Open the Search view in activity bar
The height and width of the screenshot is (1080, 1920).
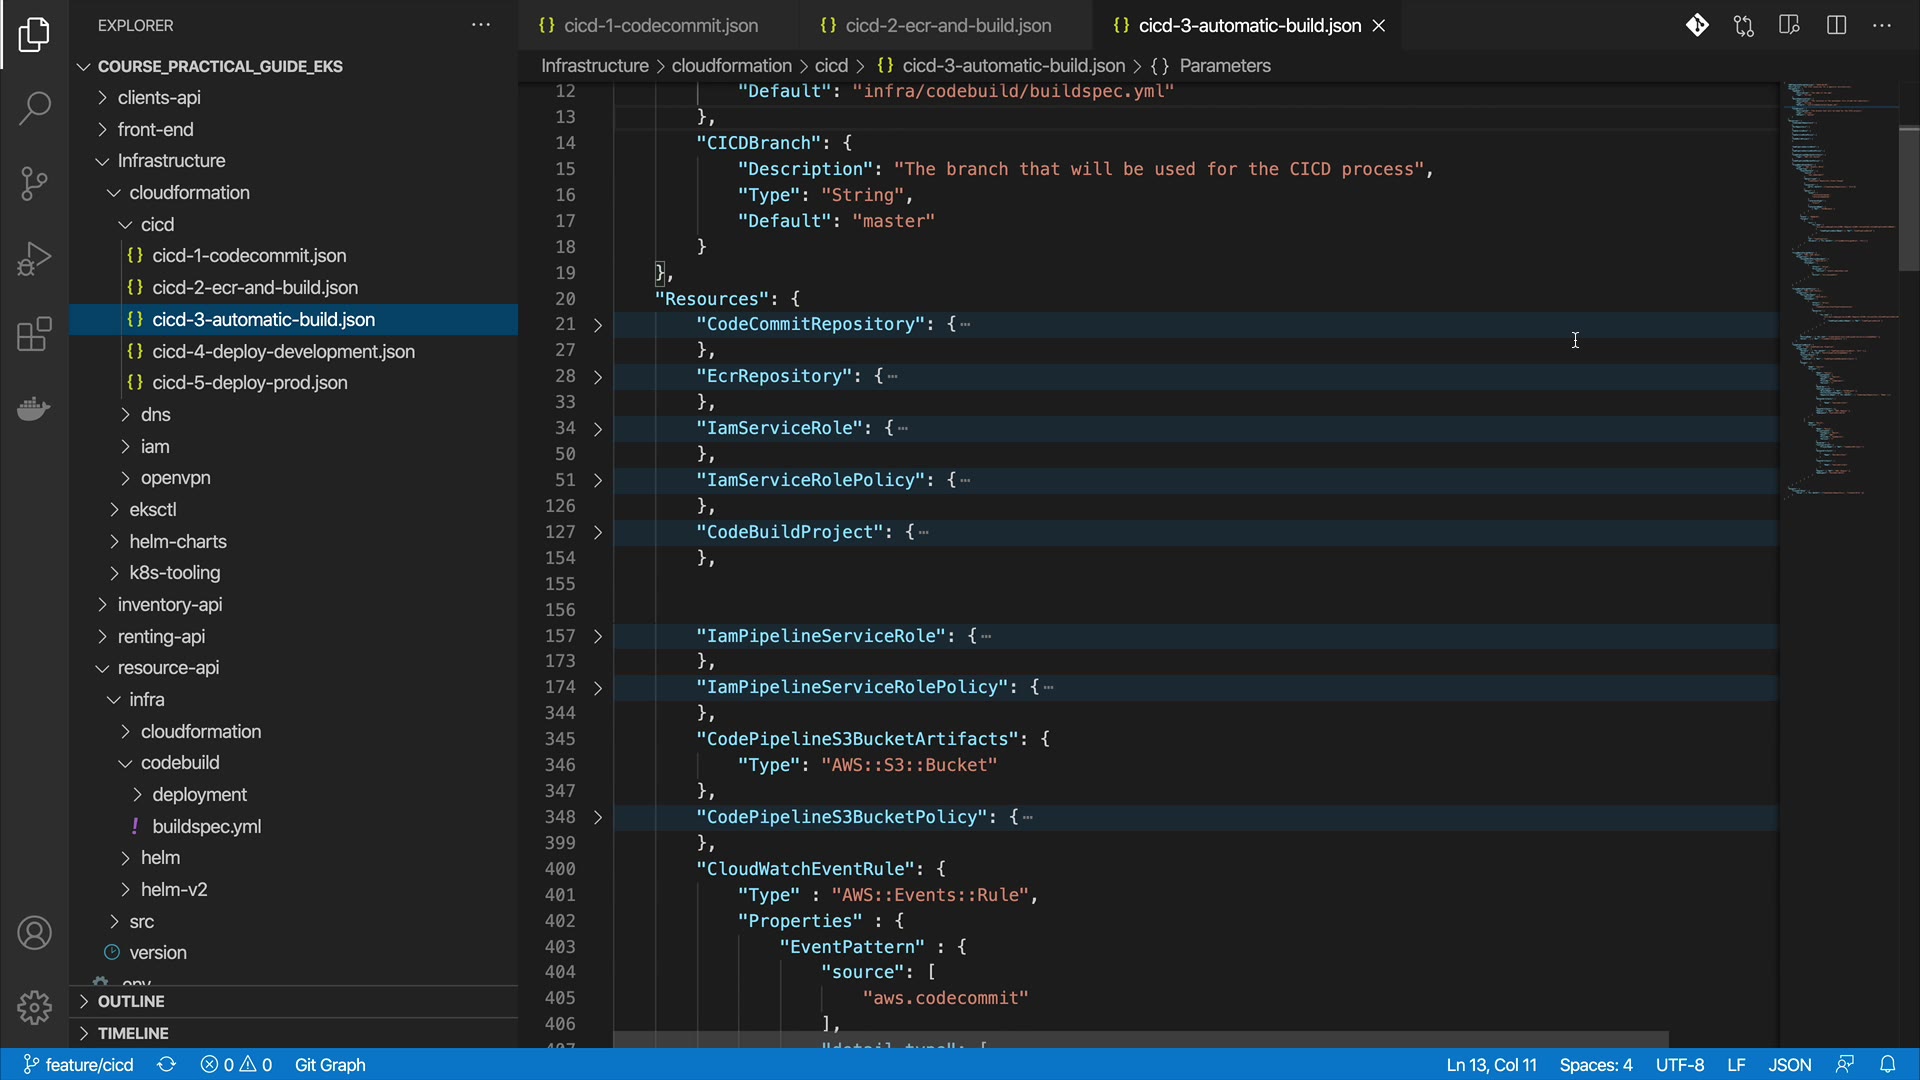click(x=34, y=108)
